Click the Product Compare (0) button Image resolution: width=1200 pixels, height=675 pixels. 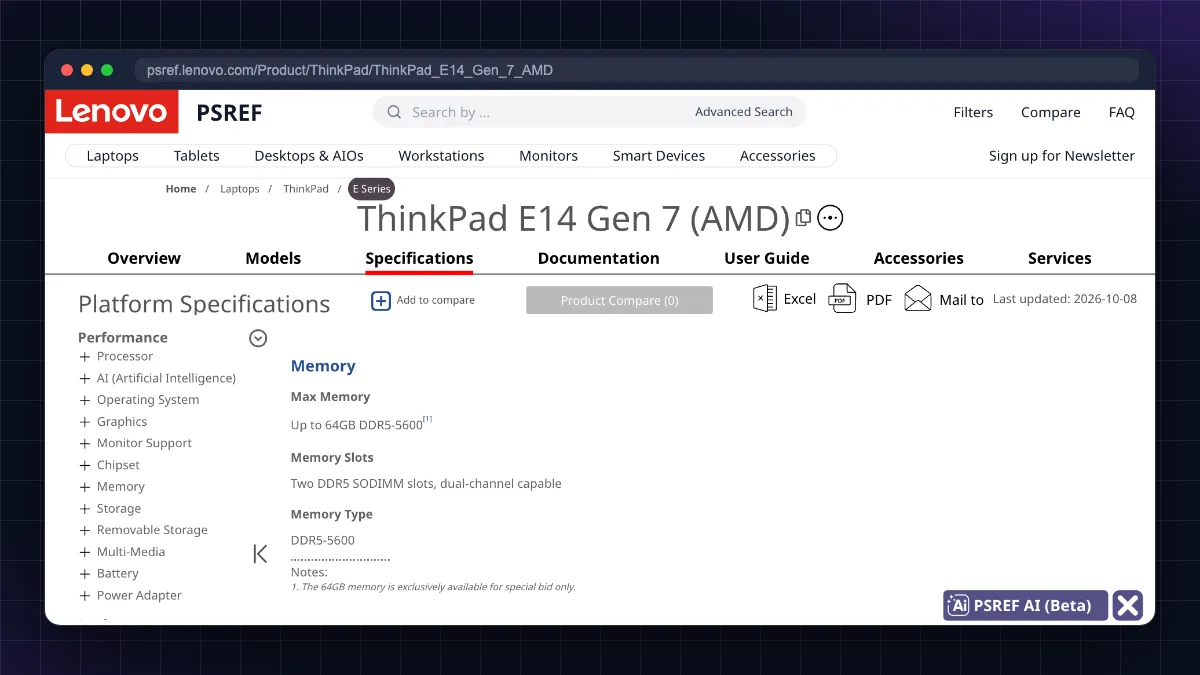click(x=619, y=300)
